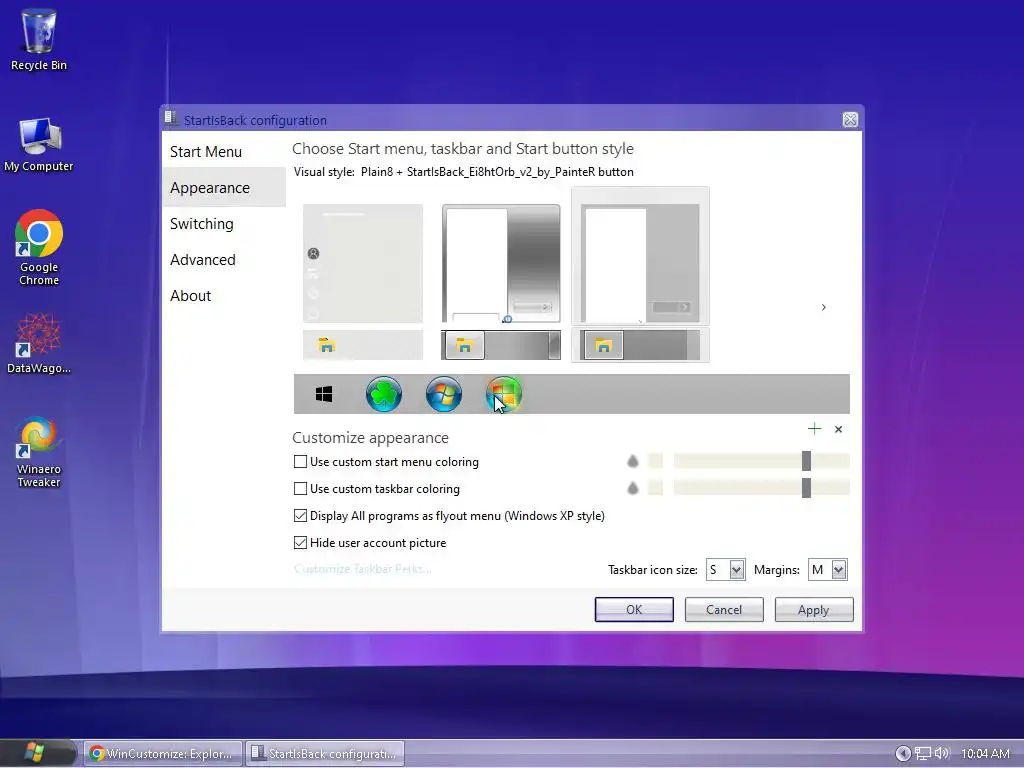Launch Winaero Tweaker desktop shortcut
The width and height of the screenshot is (1024, 768).
[39, 452]
